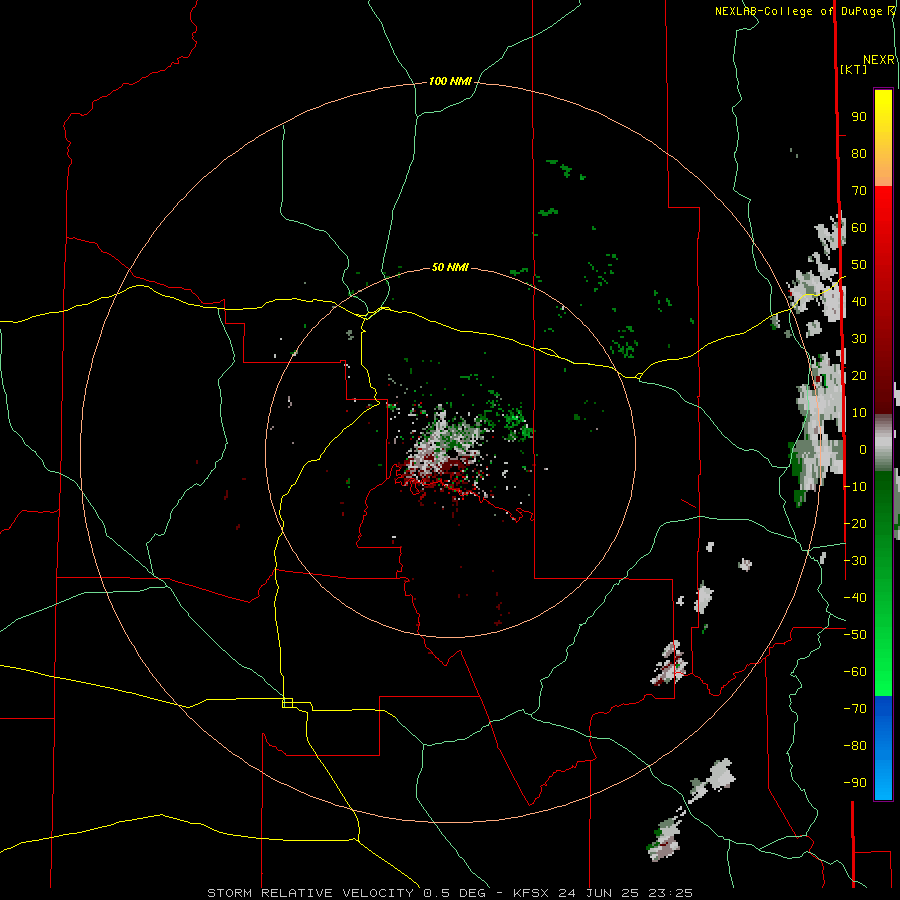Click the 100 NMI range ring label

point(450,82)
